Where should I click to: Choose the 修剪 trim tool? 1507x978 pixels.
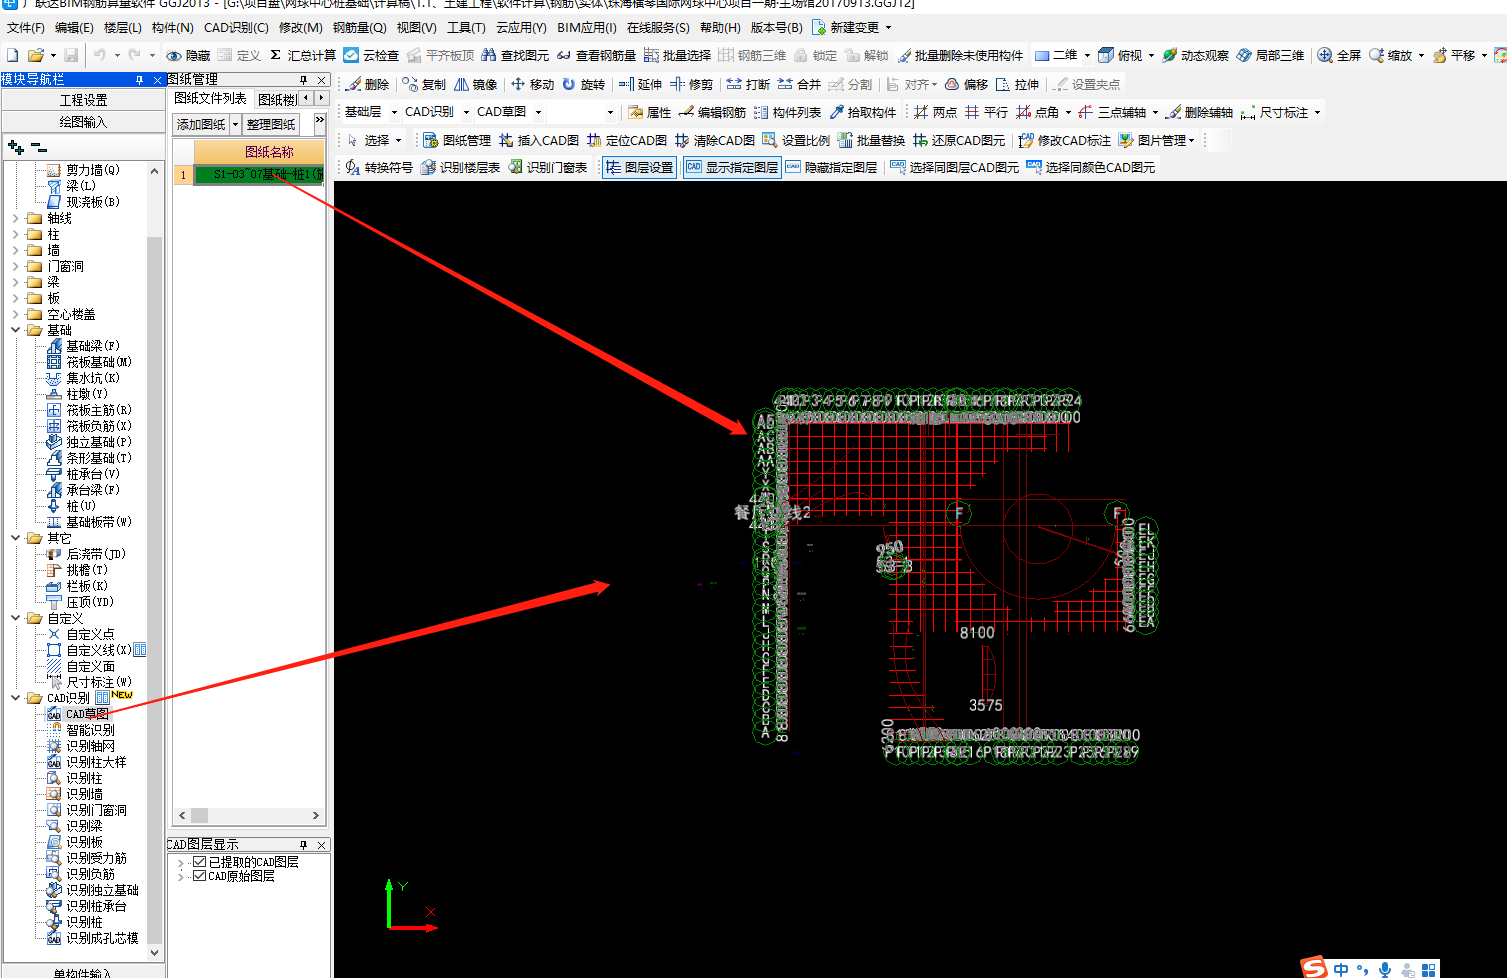tap(692, 84)
